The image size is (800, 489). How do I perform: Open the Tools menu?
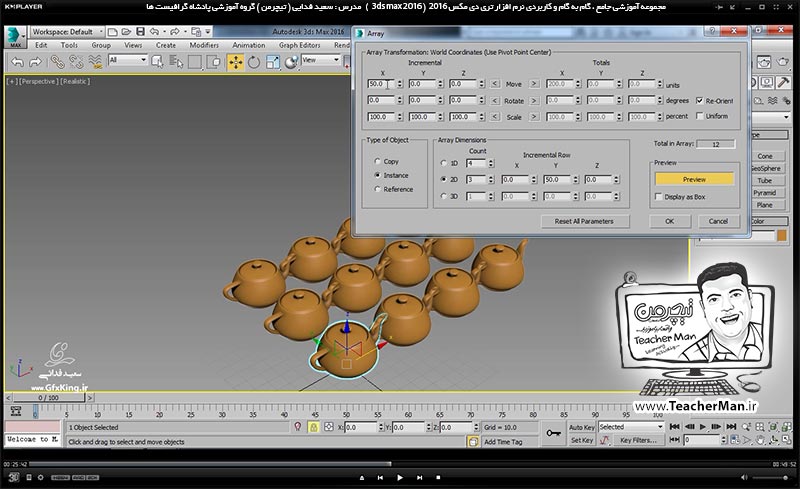(69, 45)
